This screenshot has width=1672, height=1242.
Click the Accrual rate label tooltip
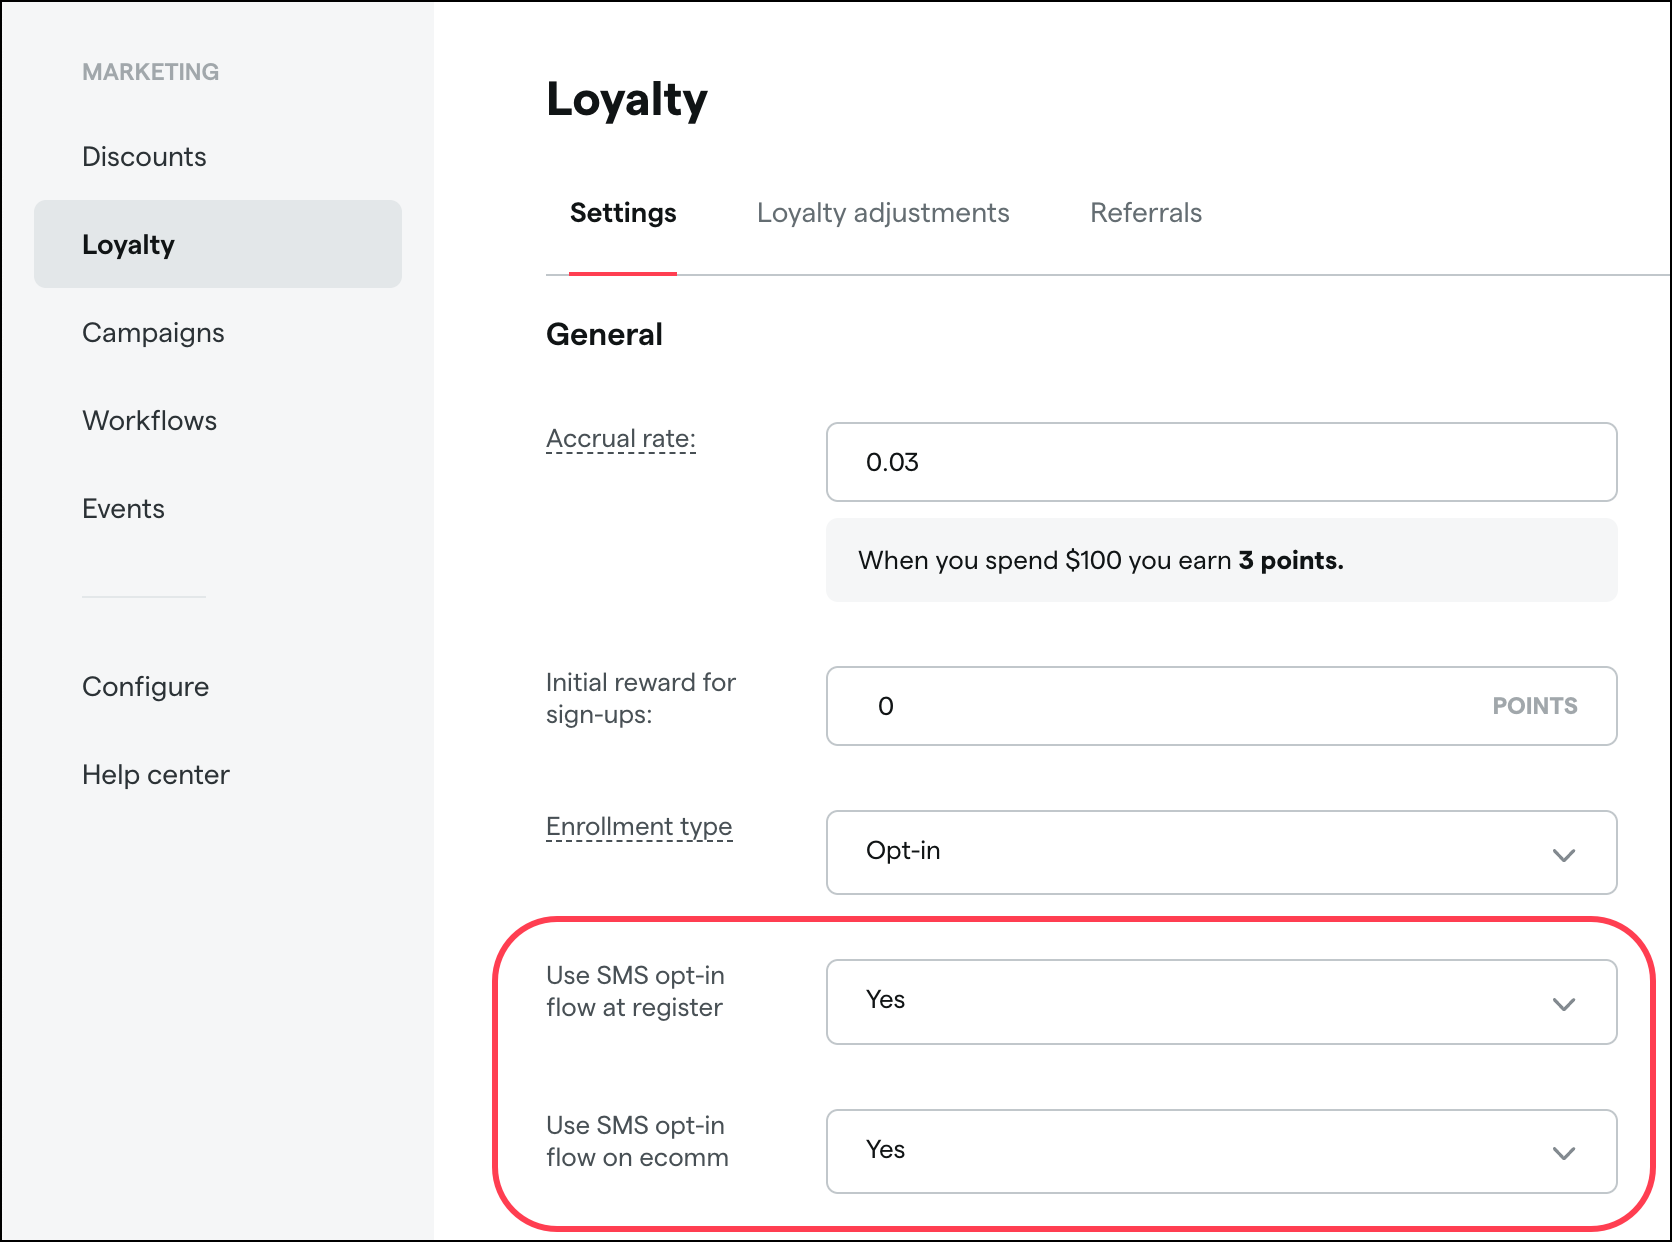[x=620, y=439]
